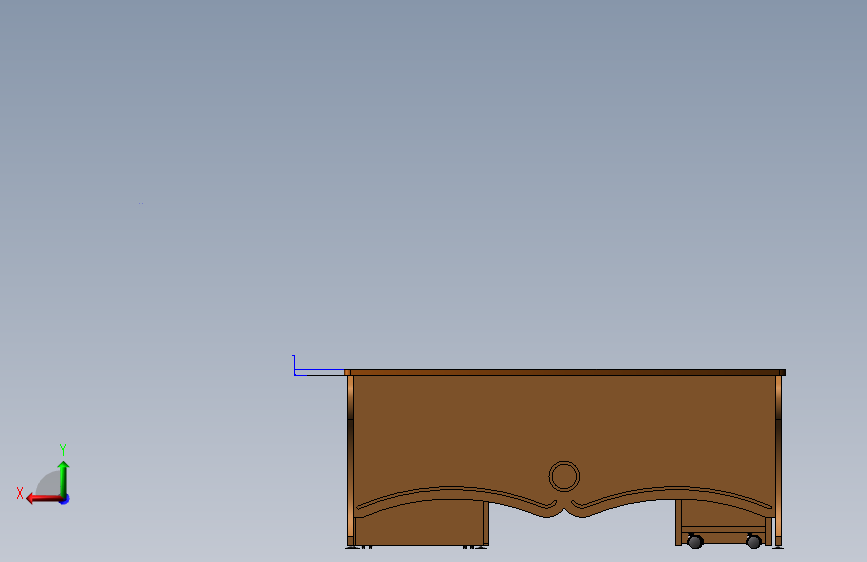This screenshot has height=562, width=867.
Task: Select the rolling cabinet body above the casters
Action: (x=724, y=521)
